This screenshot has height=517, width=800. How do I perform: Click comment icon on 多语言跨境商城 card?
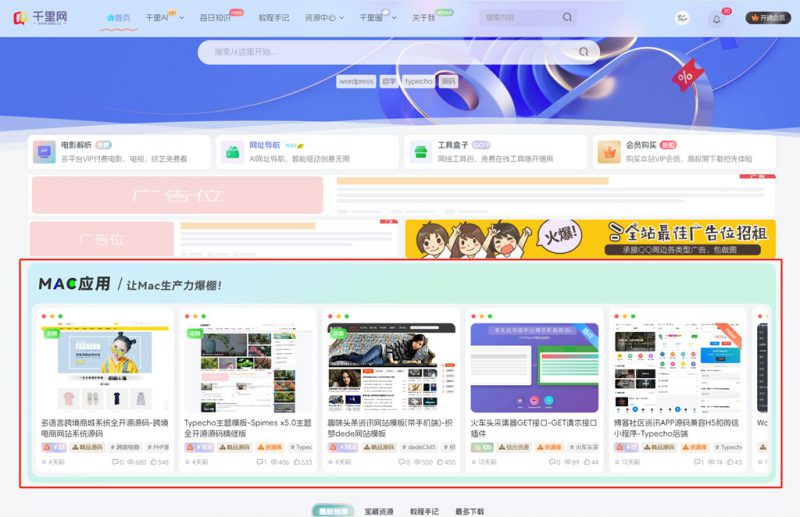pyautogui.click(x=115, y=462)
